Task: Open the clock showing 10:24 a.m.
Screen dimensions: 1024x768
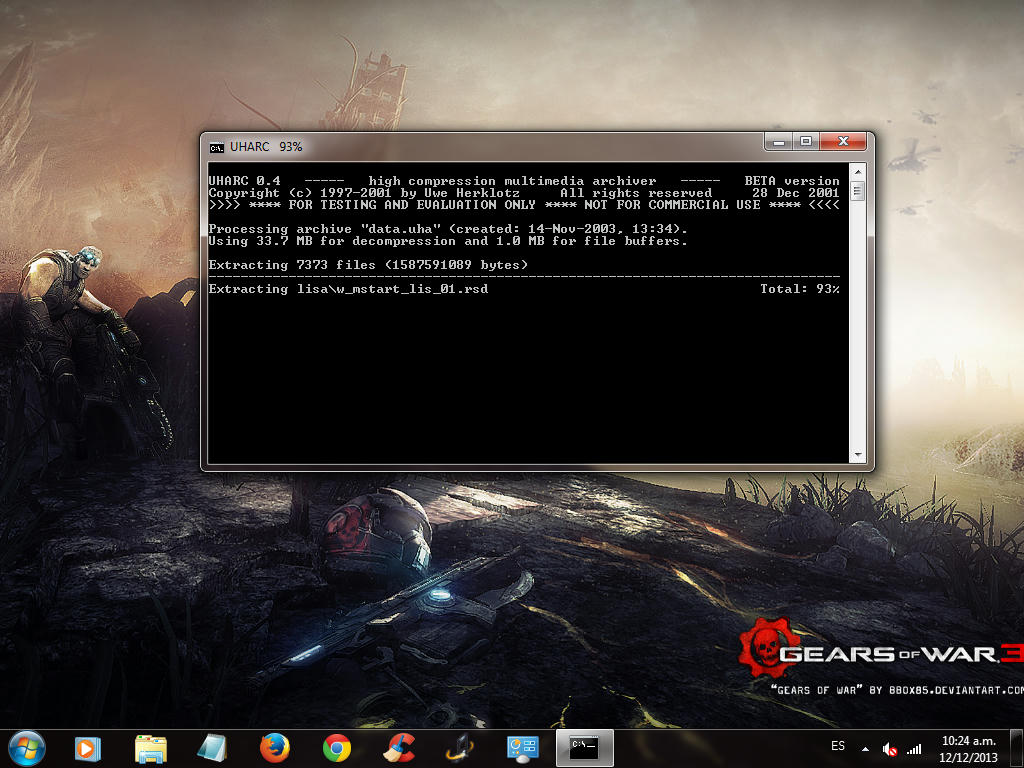Action: tap(968, 747)
